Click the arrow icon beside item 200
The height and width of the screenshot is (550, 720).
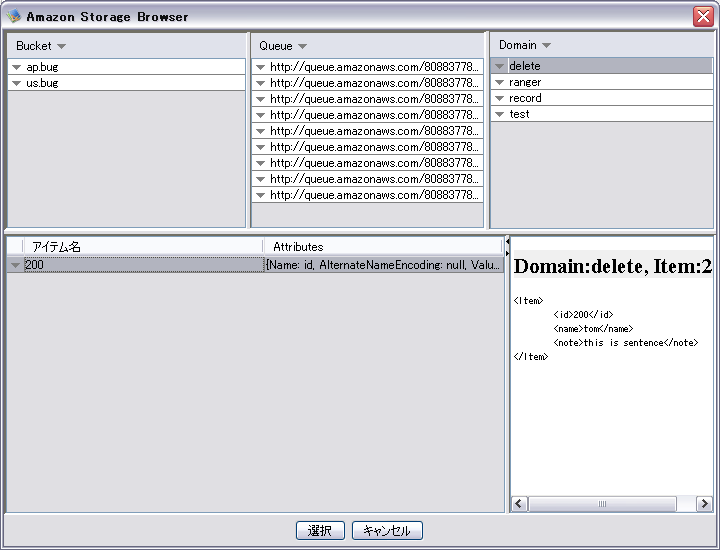[15, 265]
